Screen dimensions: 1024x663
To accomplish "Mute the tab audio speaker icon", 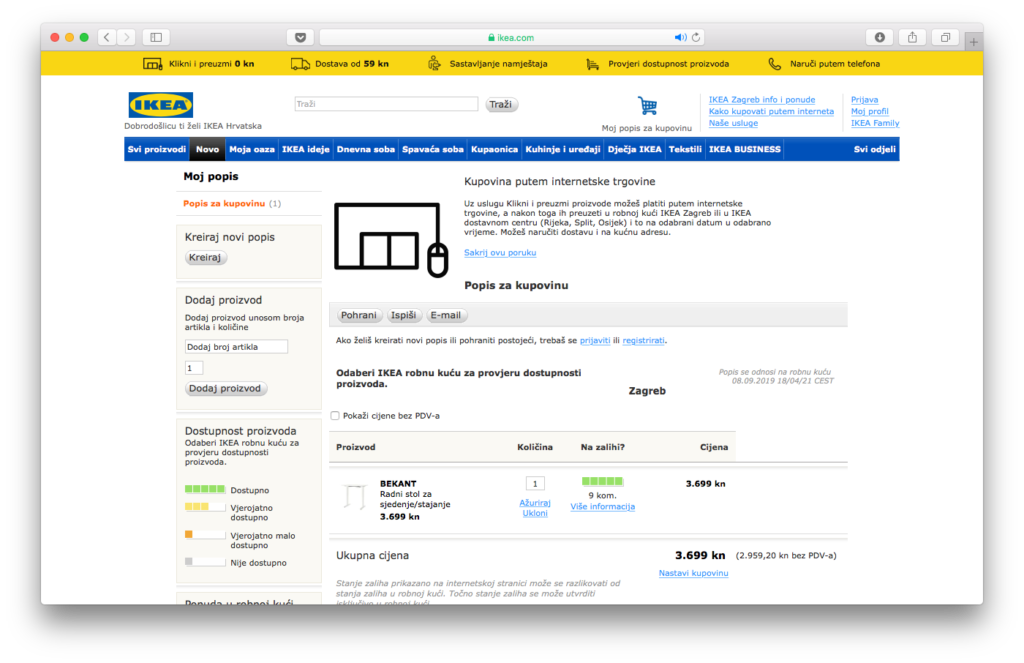I will click(x=680, y=38).
